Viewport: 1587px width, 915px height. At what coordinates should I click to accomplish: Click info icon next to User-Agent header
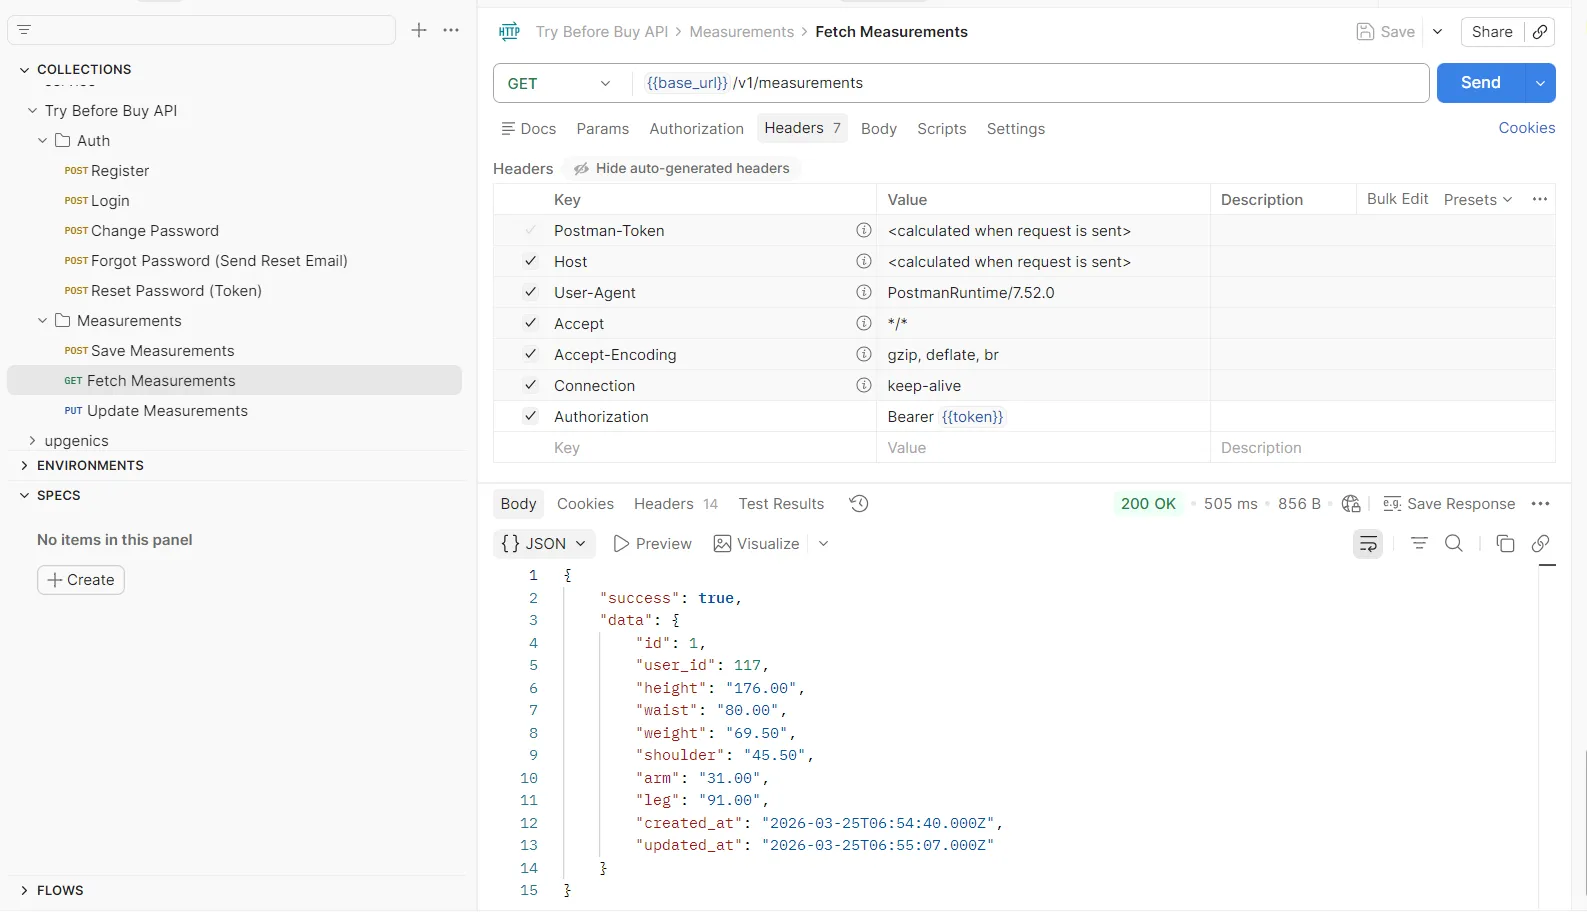pyautogui.click(x=863, y=293)
